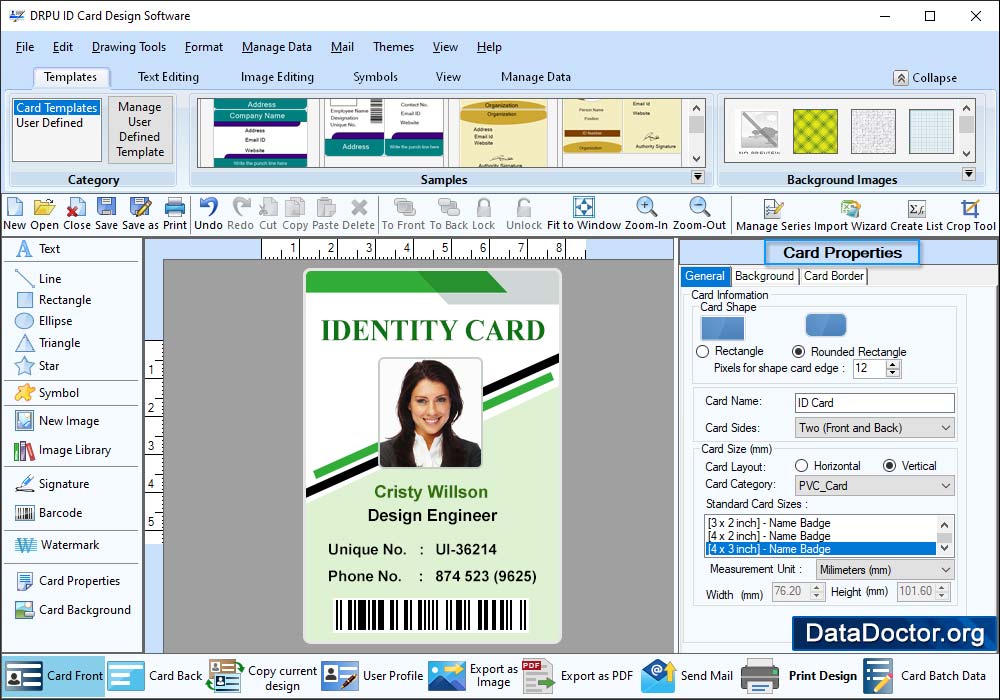
Task: Increase pixels for shape card edge
Action: [x=893, y=364]
